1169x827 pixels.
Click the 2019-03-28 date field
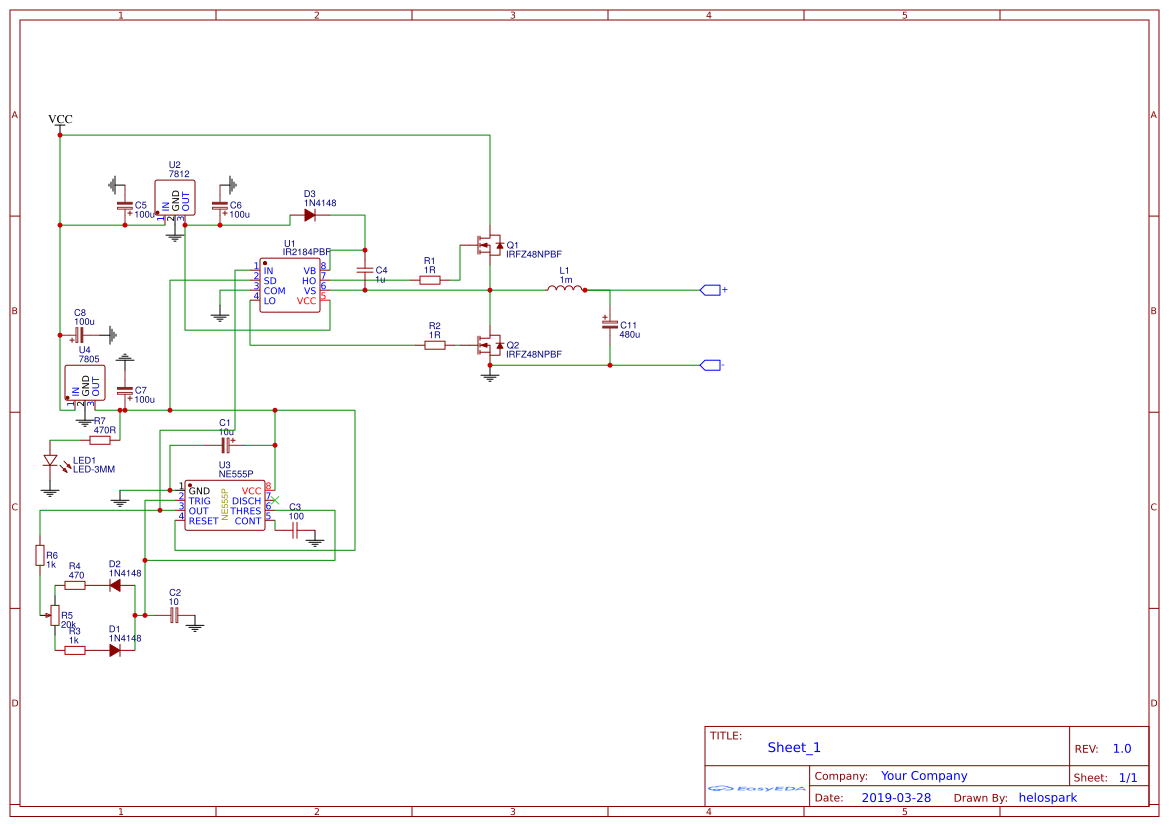(896, 798)
